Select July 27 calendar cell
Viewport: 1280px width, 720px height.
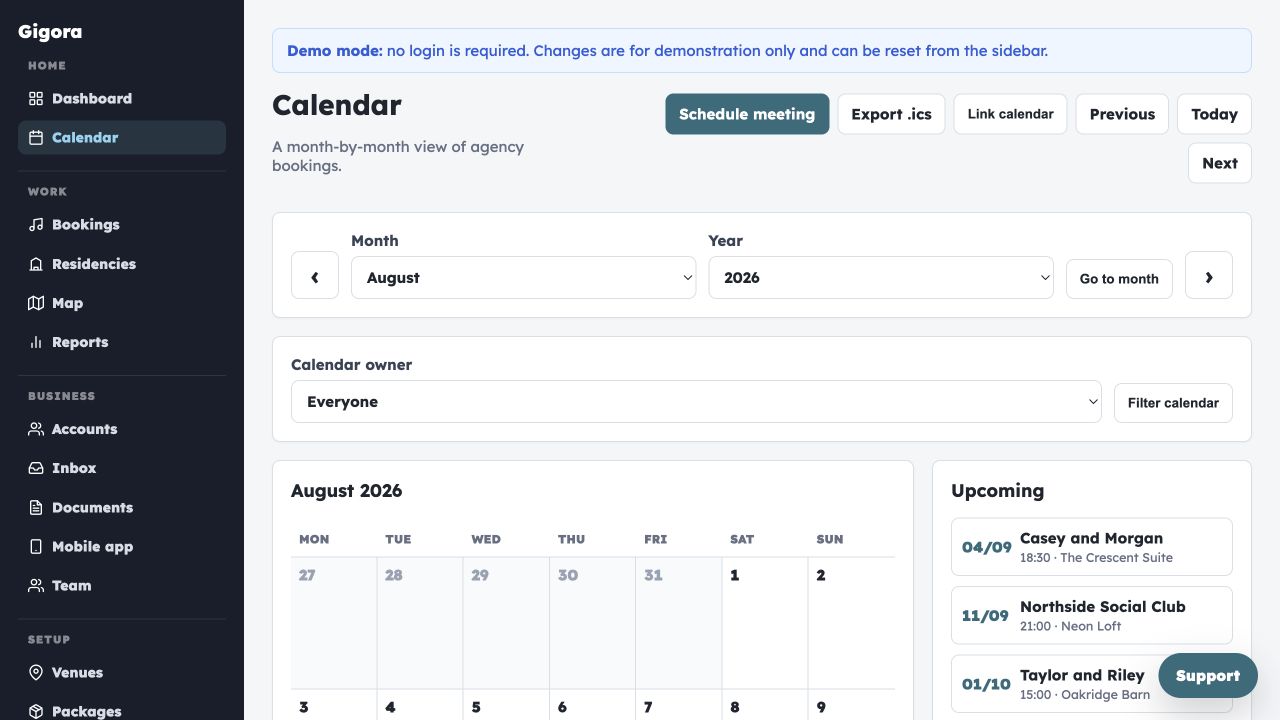(x=334, y=623)
